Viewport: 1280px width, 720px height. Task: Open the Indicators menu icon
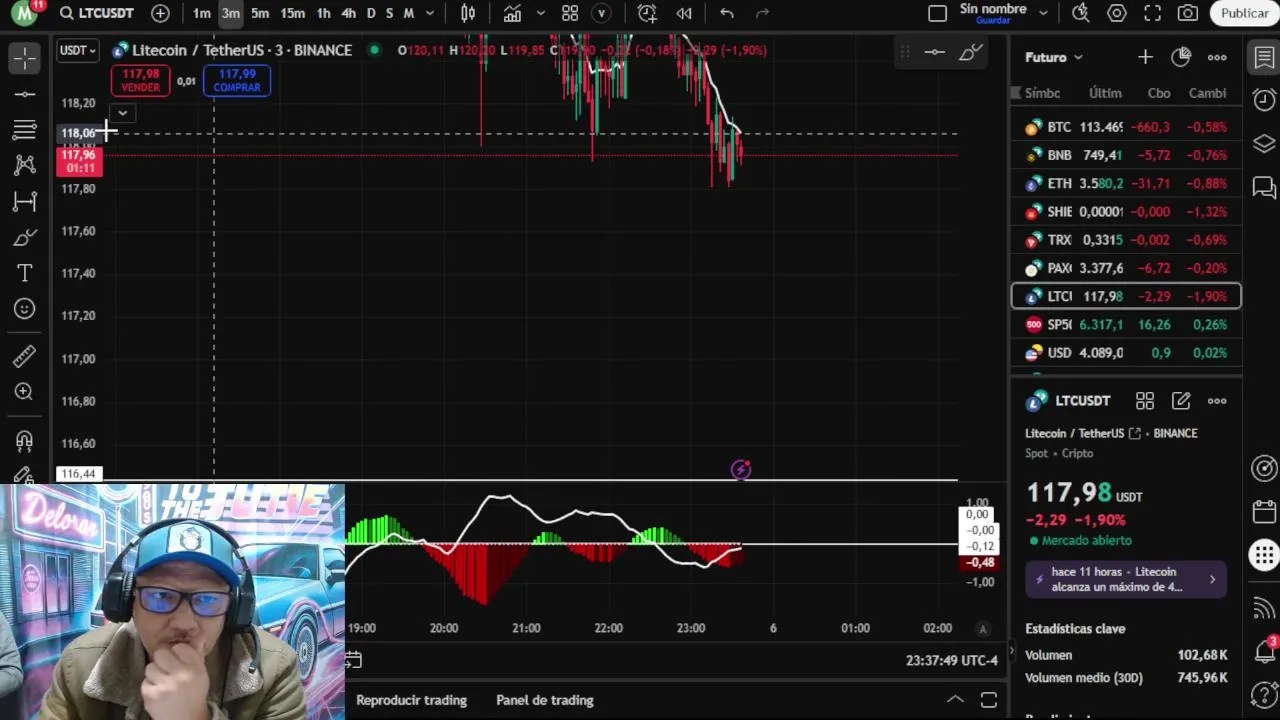point(512,13)
